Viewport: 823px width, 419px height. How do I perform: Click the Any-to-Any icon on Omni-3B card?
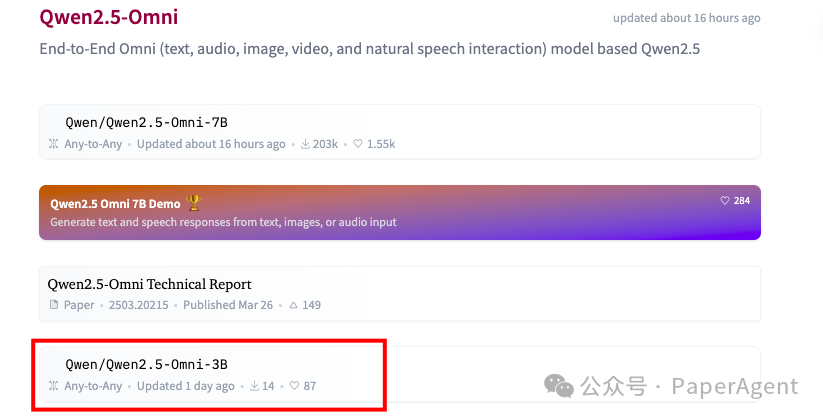click(x=54, y=386)
